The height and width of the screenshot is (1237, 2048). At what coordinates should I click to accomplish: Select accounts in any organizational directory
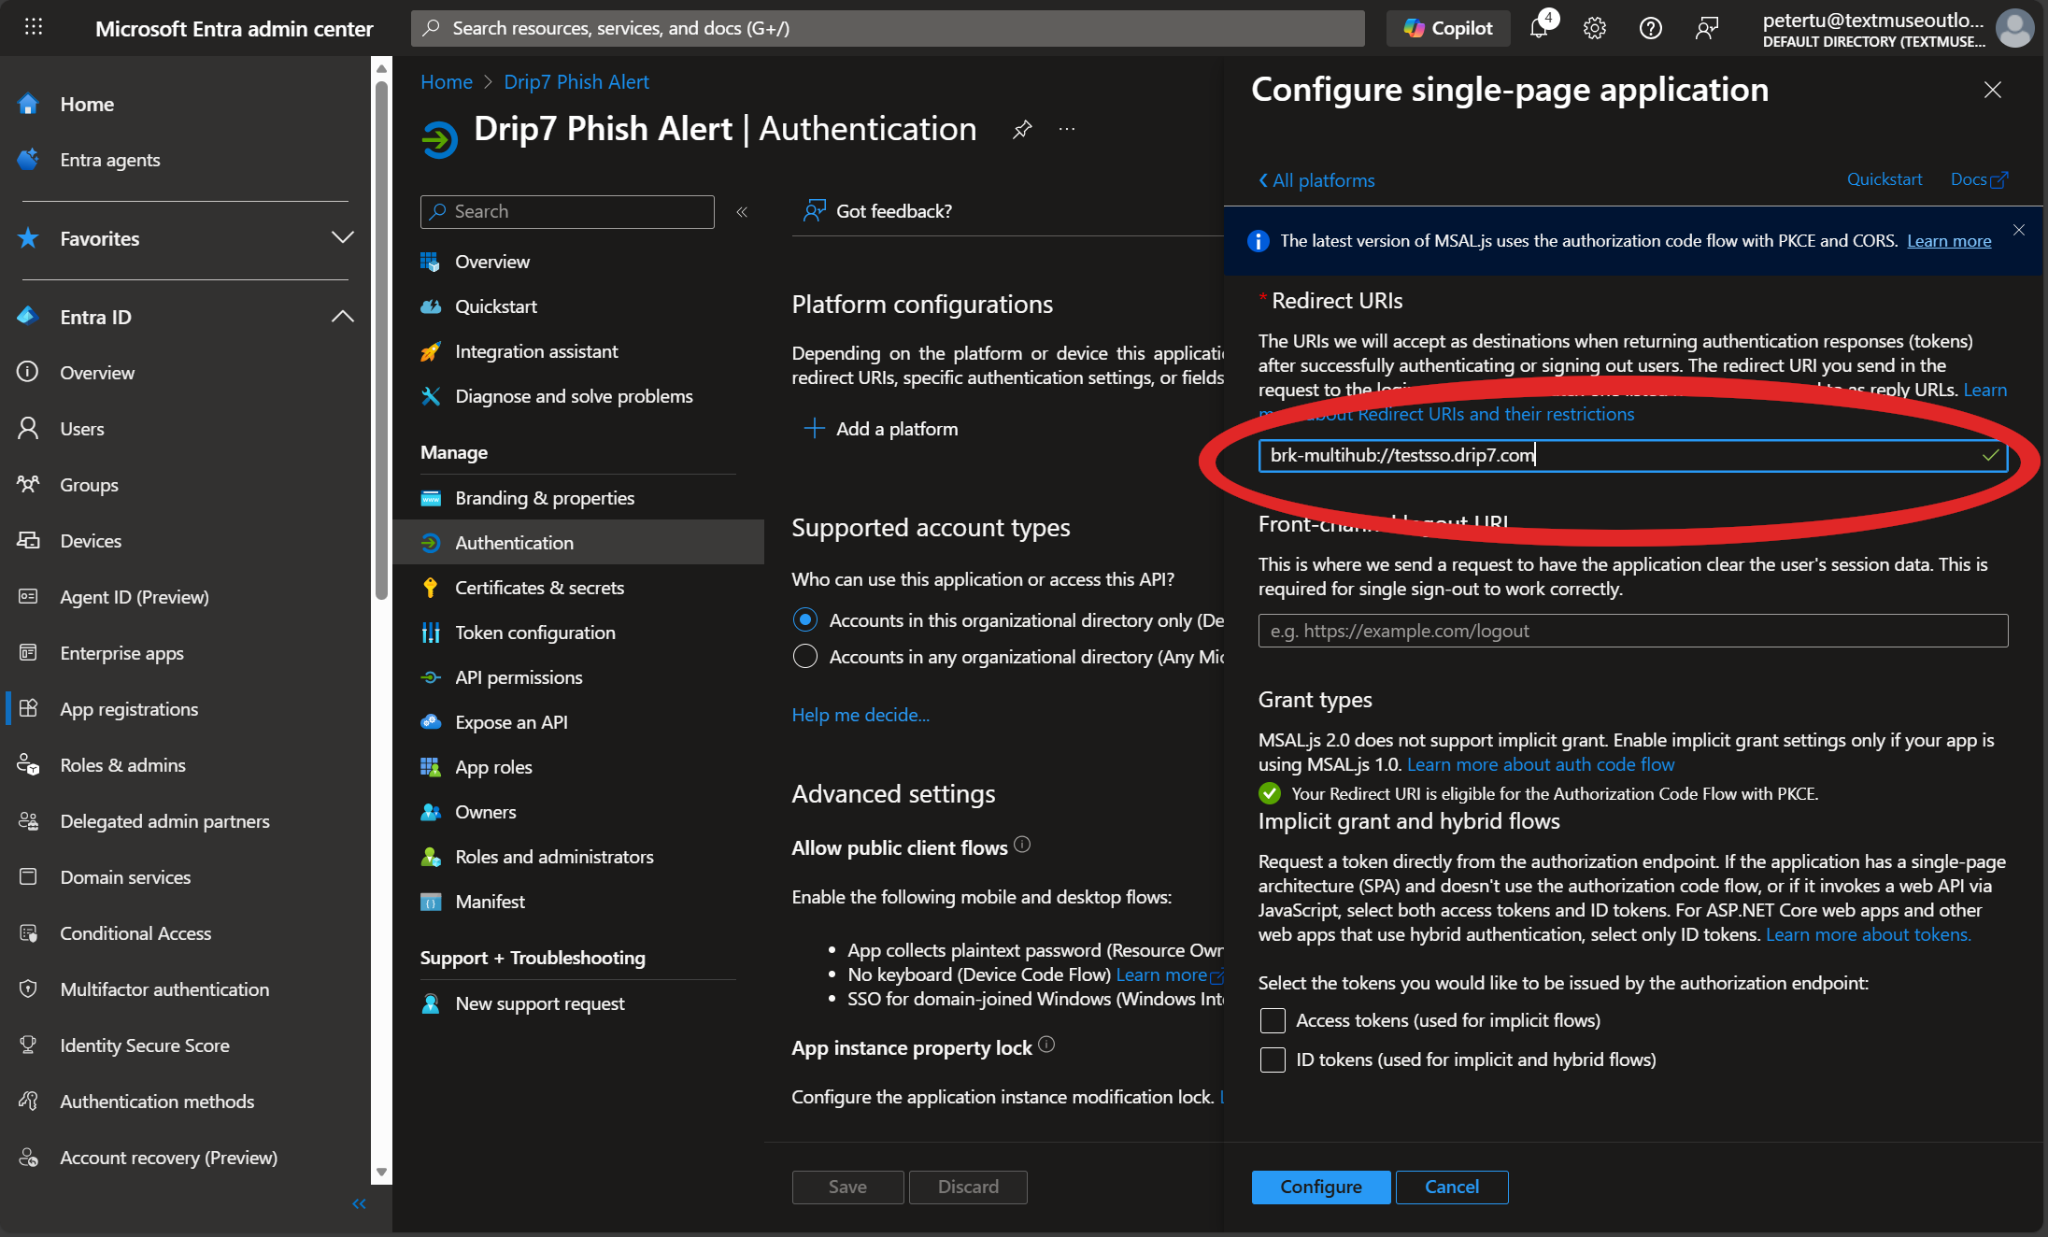point(805,657)
